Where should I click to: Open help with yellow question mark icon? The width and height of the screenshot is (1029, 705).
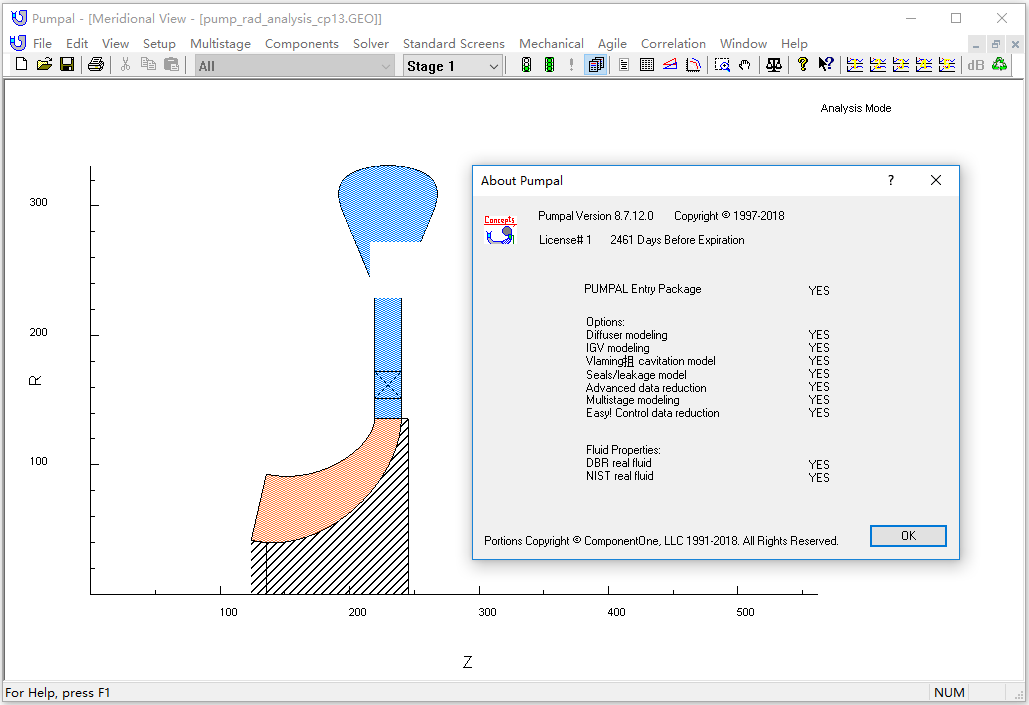click(803, 65)
